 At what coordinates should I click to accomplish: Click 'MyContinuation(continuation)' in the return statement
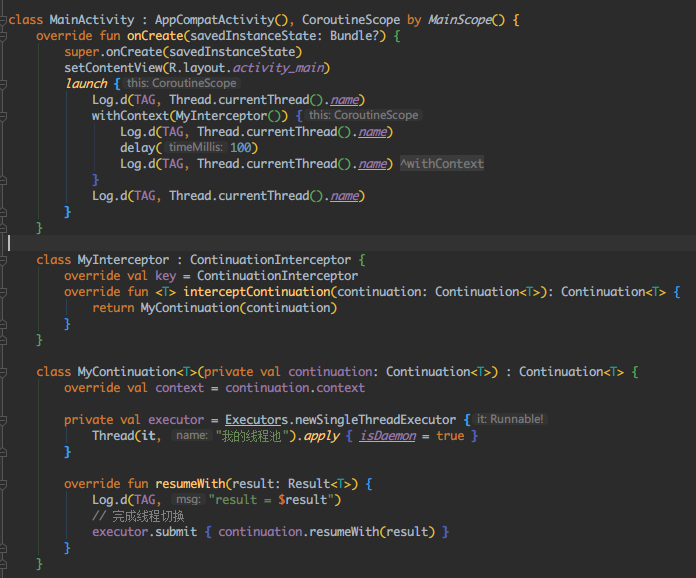[238, 308]
